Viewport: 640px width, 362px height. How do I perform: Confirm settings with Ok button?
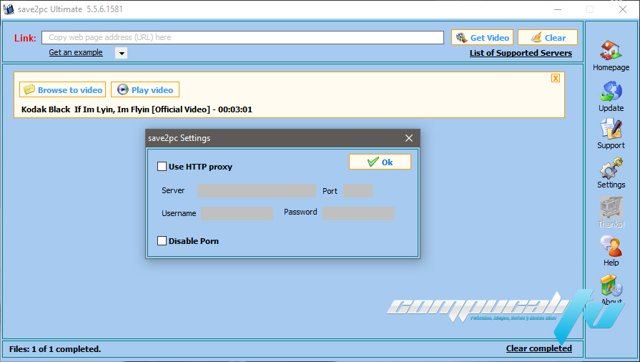coord(380,162)
